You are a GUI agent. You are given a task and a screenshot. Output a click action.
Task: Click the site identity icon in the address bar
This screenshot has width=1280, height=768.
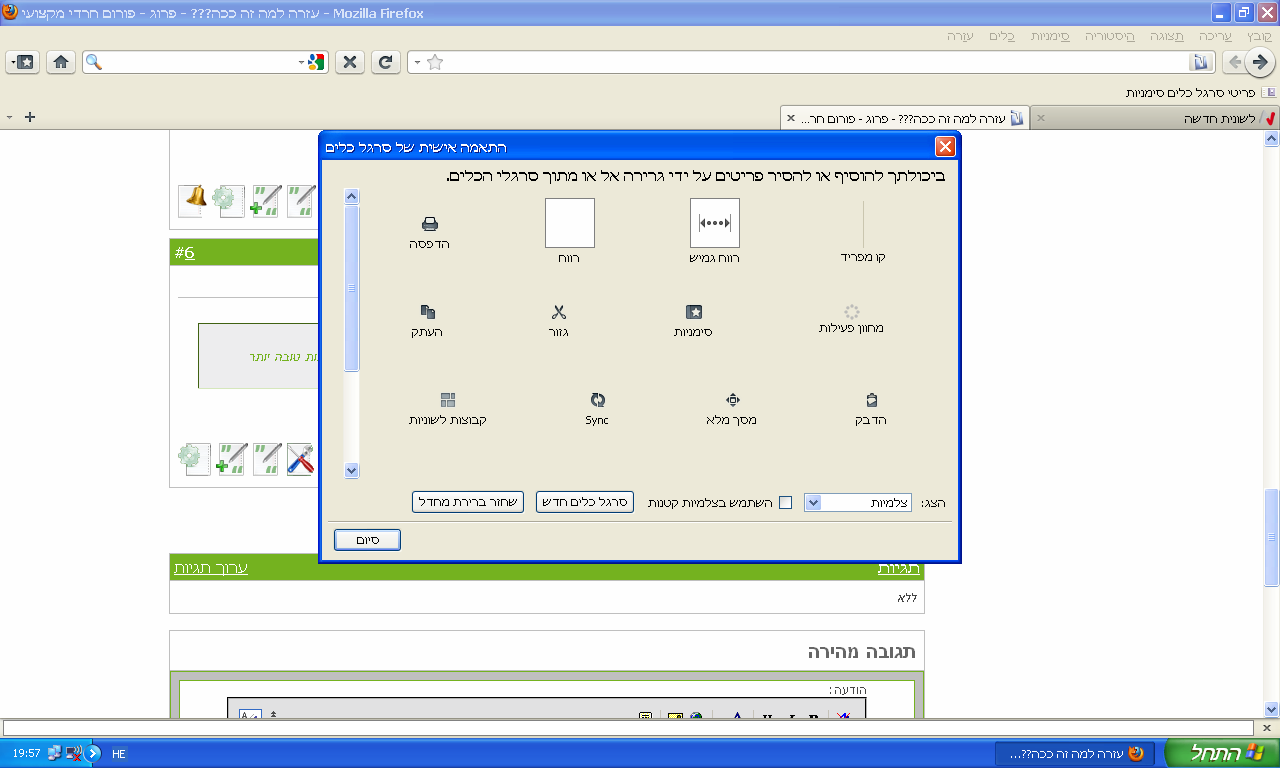[1200, 62]
